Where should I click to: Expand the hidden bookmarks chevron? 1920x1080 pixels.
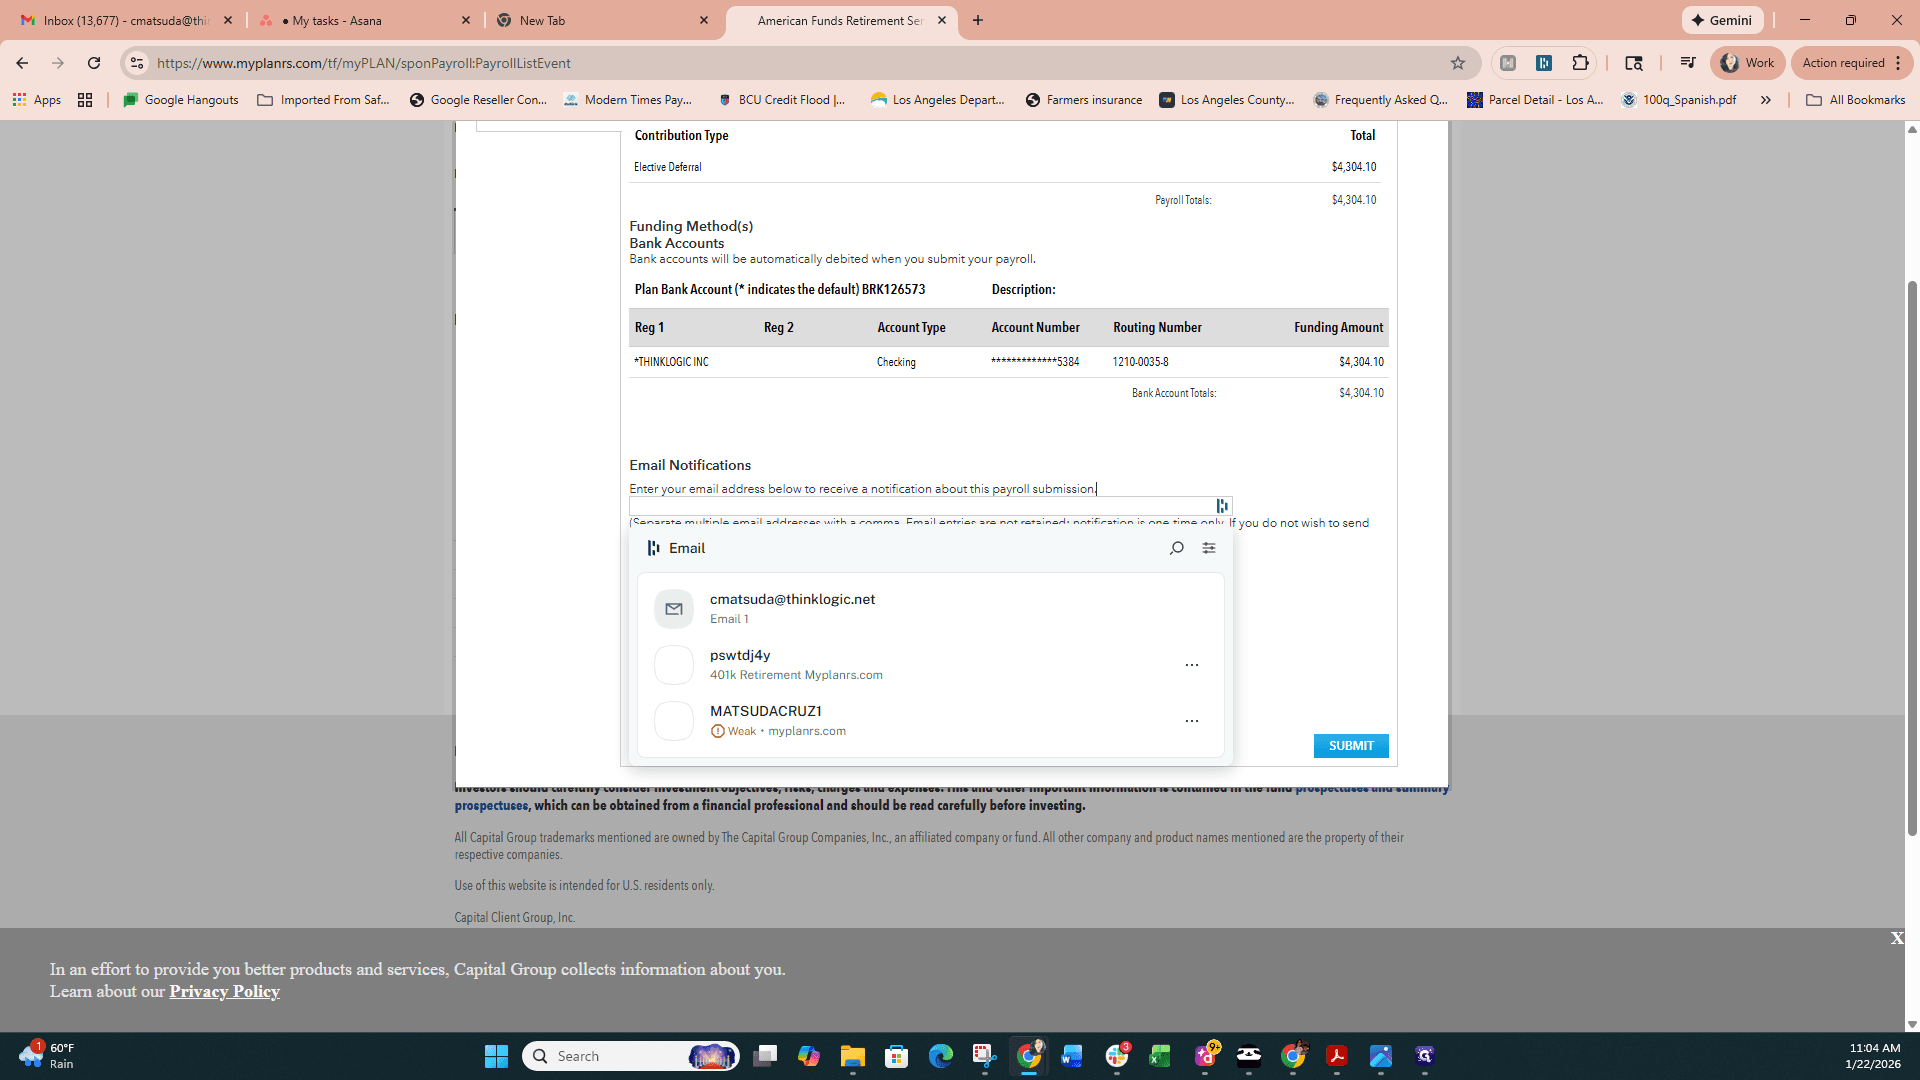1766,100
